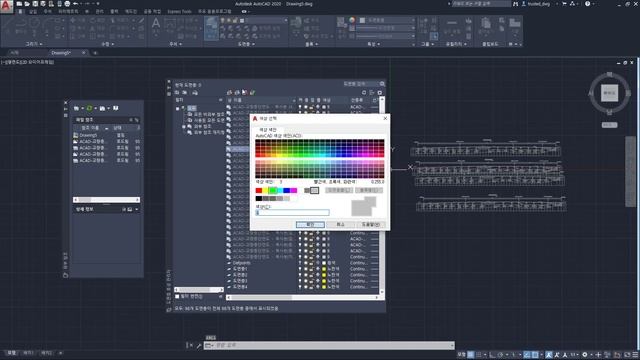Click the Print icon in quick access toolbar

pyautogui.click(x=67, y=4)
